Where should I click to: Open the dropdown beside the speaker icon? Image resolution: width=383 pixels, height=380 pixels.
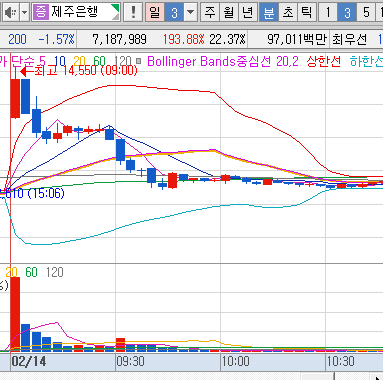point(25,12)
